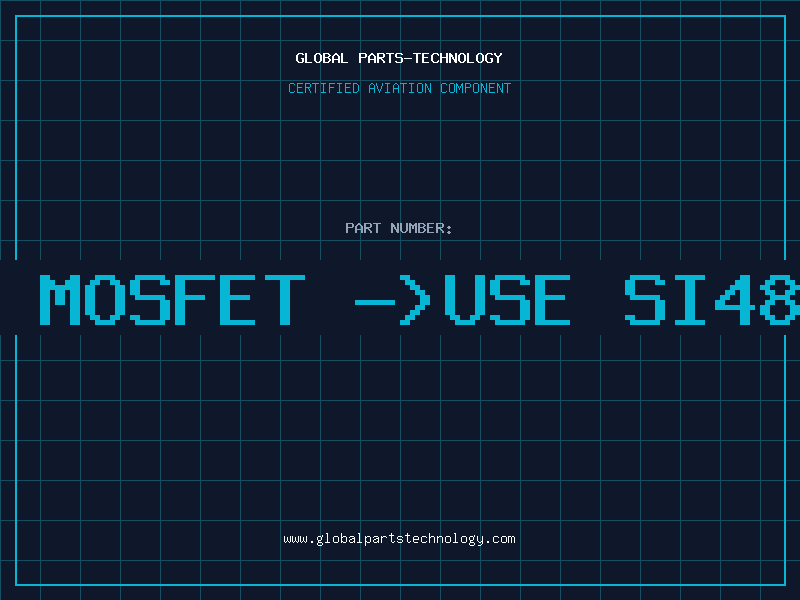The image size is (800, 600).
Task: Click the large MOSFET ->USE SI48 text
Action: (419, 299)
